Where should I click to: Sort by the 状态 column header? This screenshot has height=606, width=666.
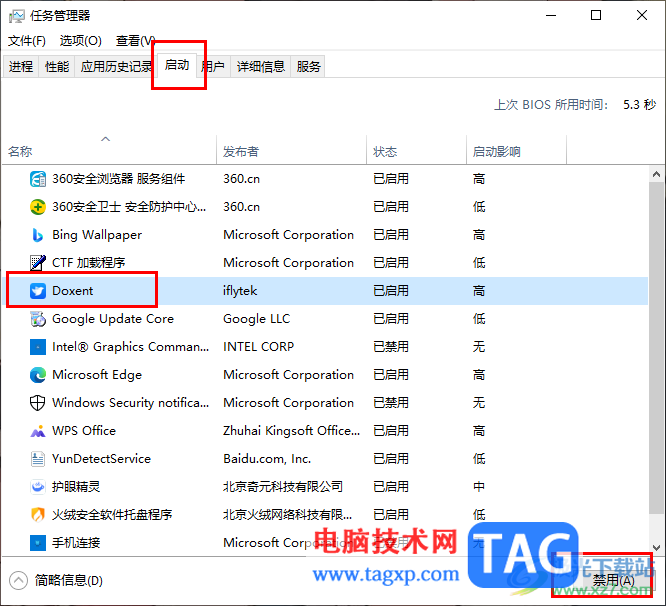point(416,152)
